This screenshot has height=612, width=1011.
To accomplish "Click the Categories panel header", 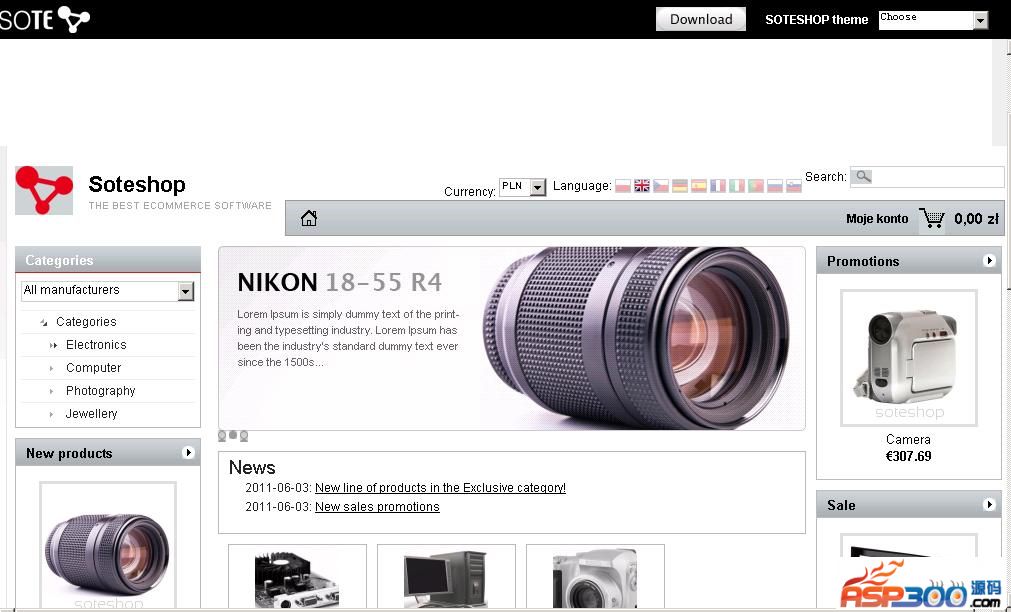I will [108, 260].
